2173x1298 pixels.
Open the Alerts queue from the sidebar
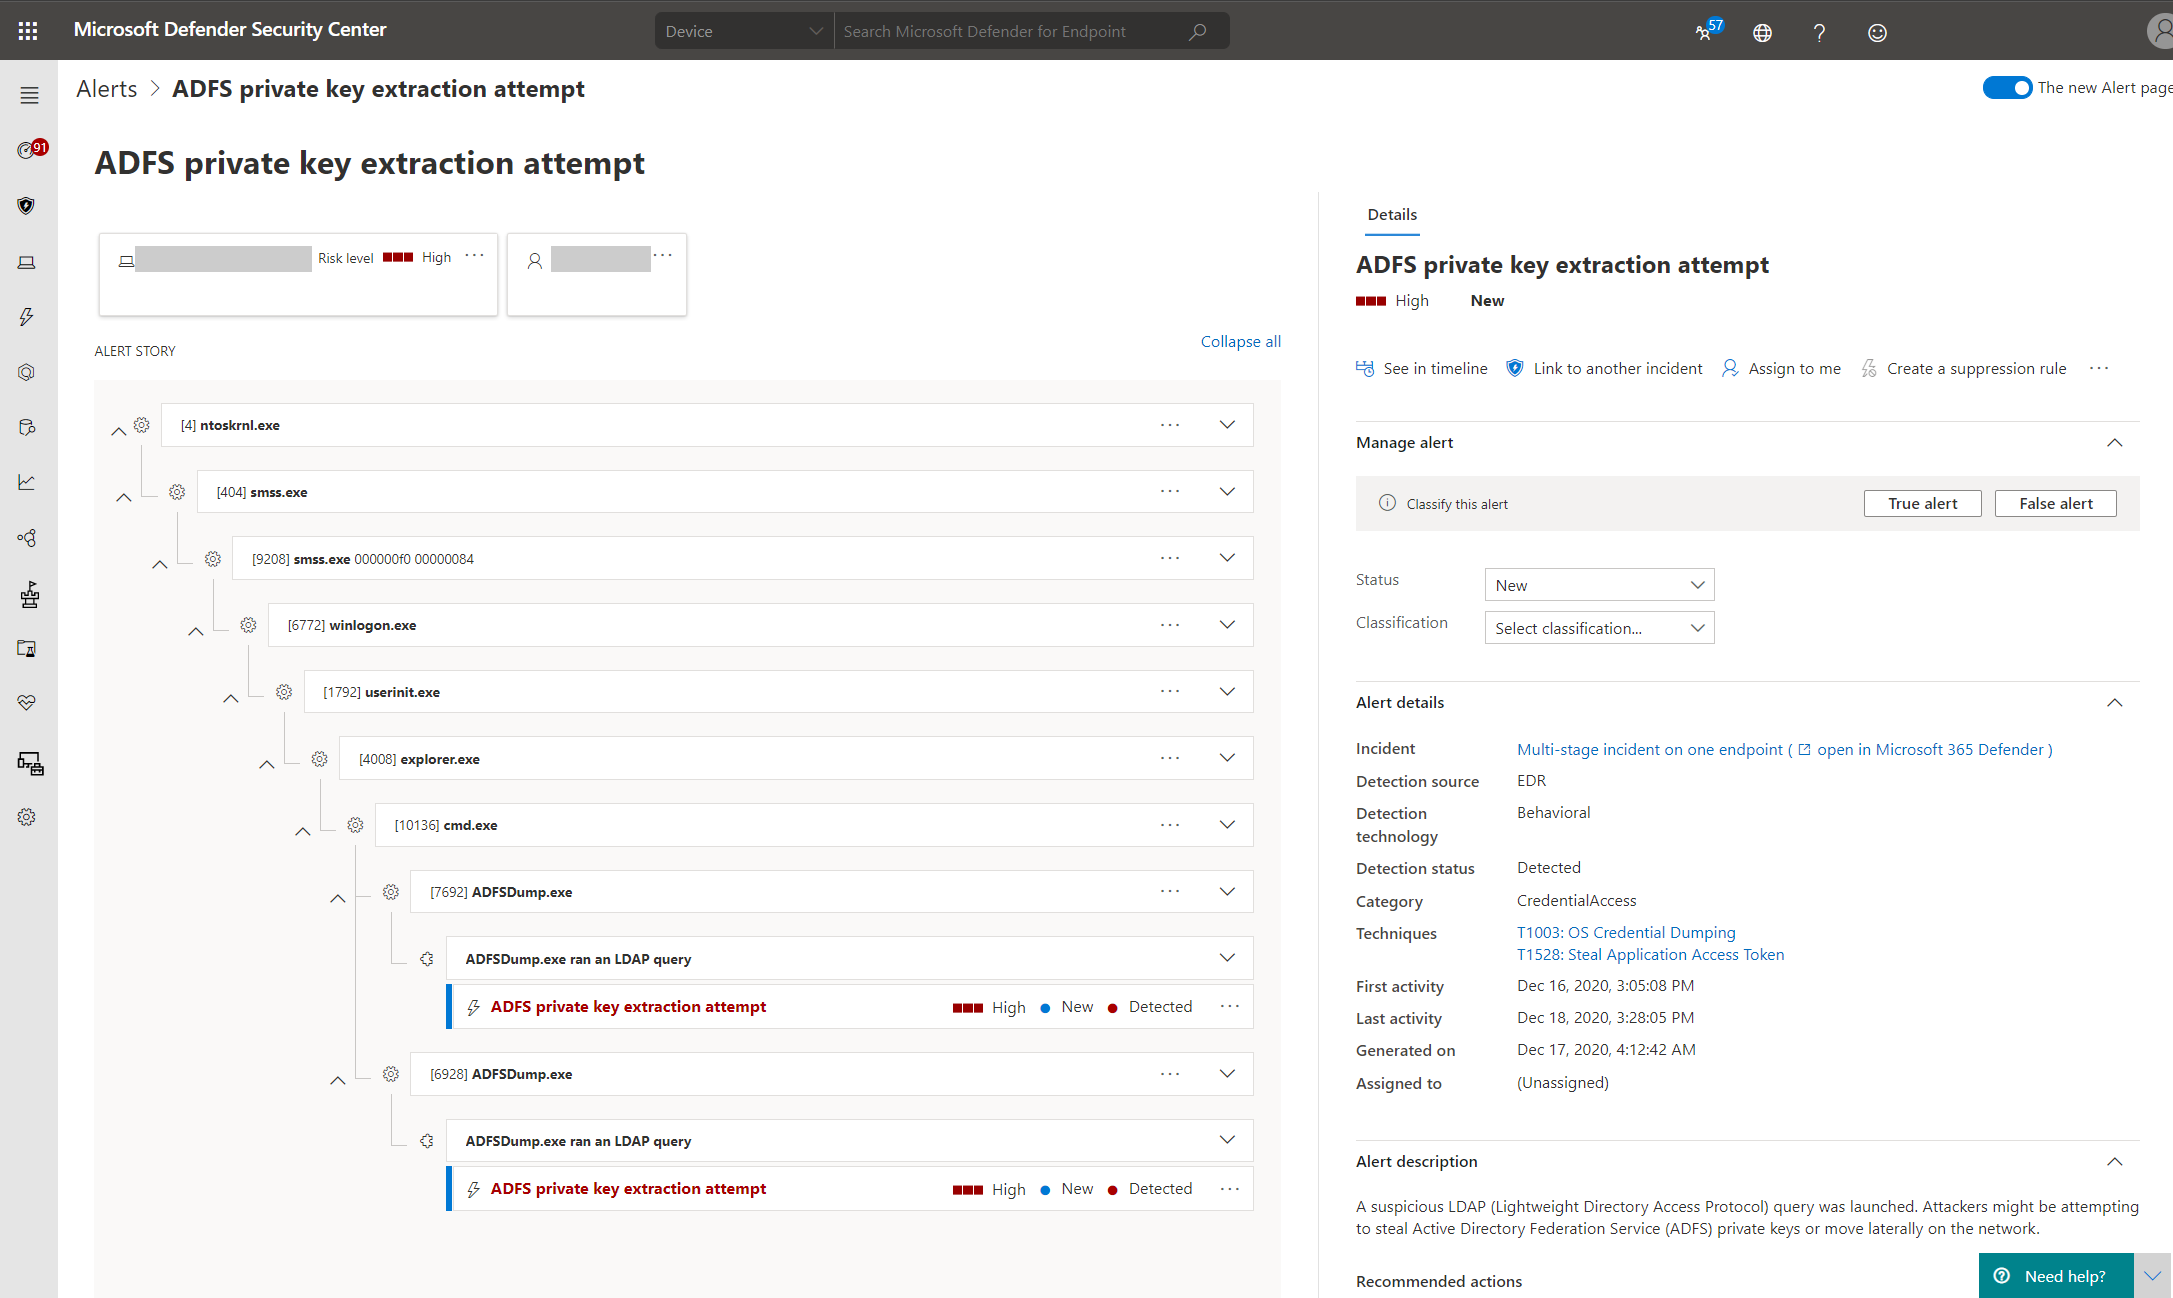point(28,317)
